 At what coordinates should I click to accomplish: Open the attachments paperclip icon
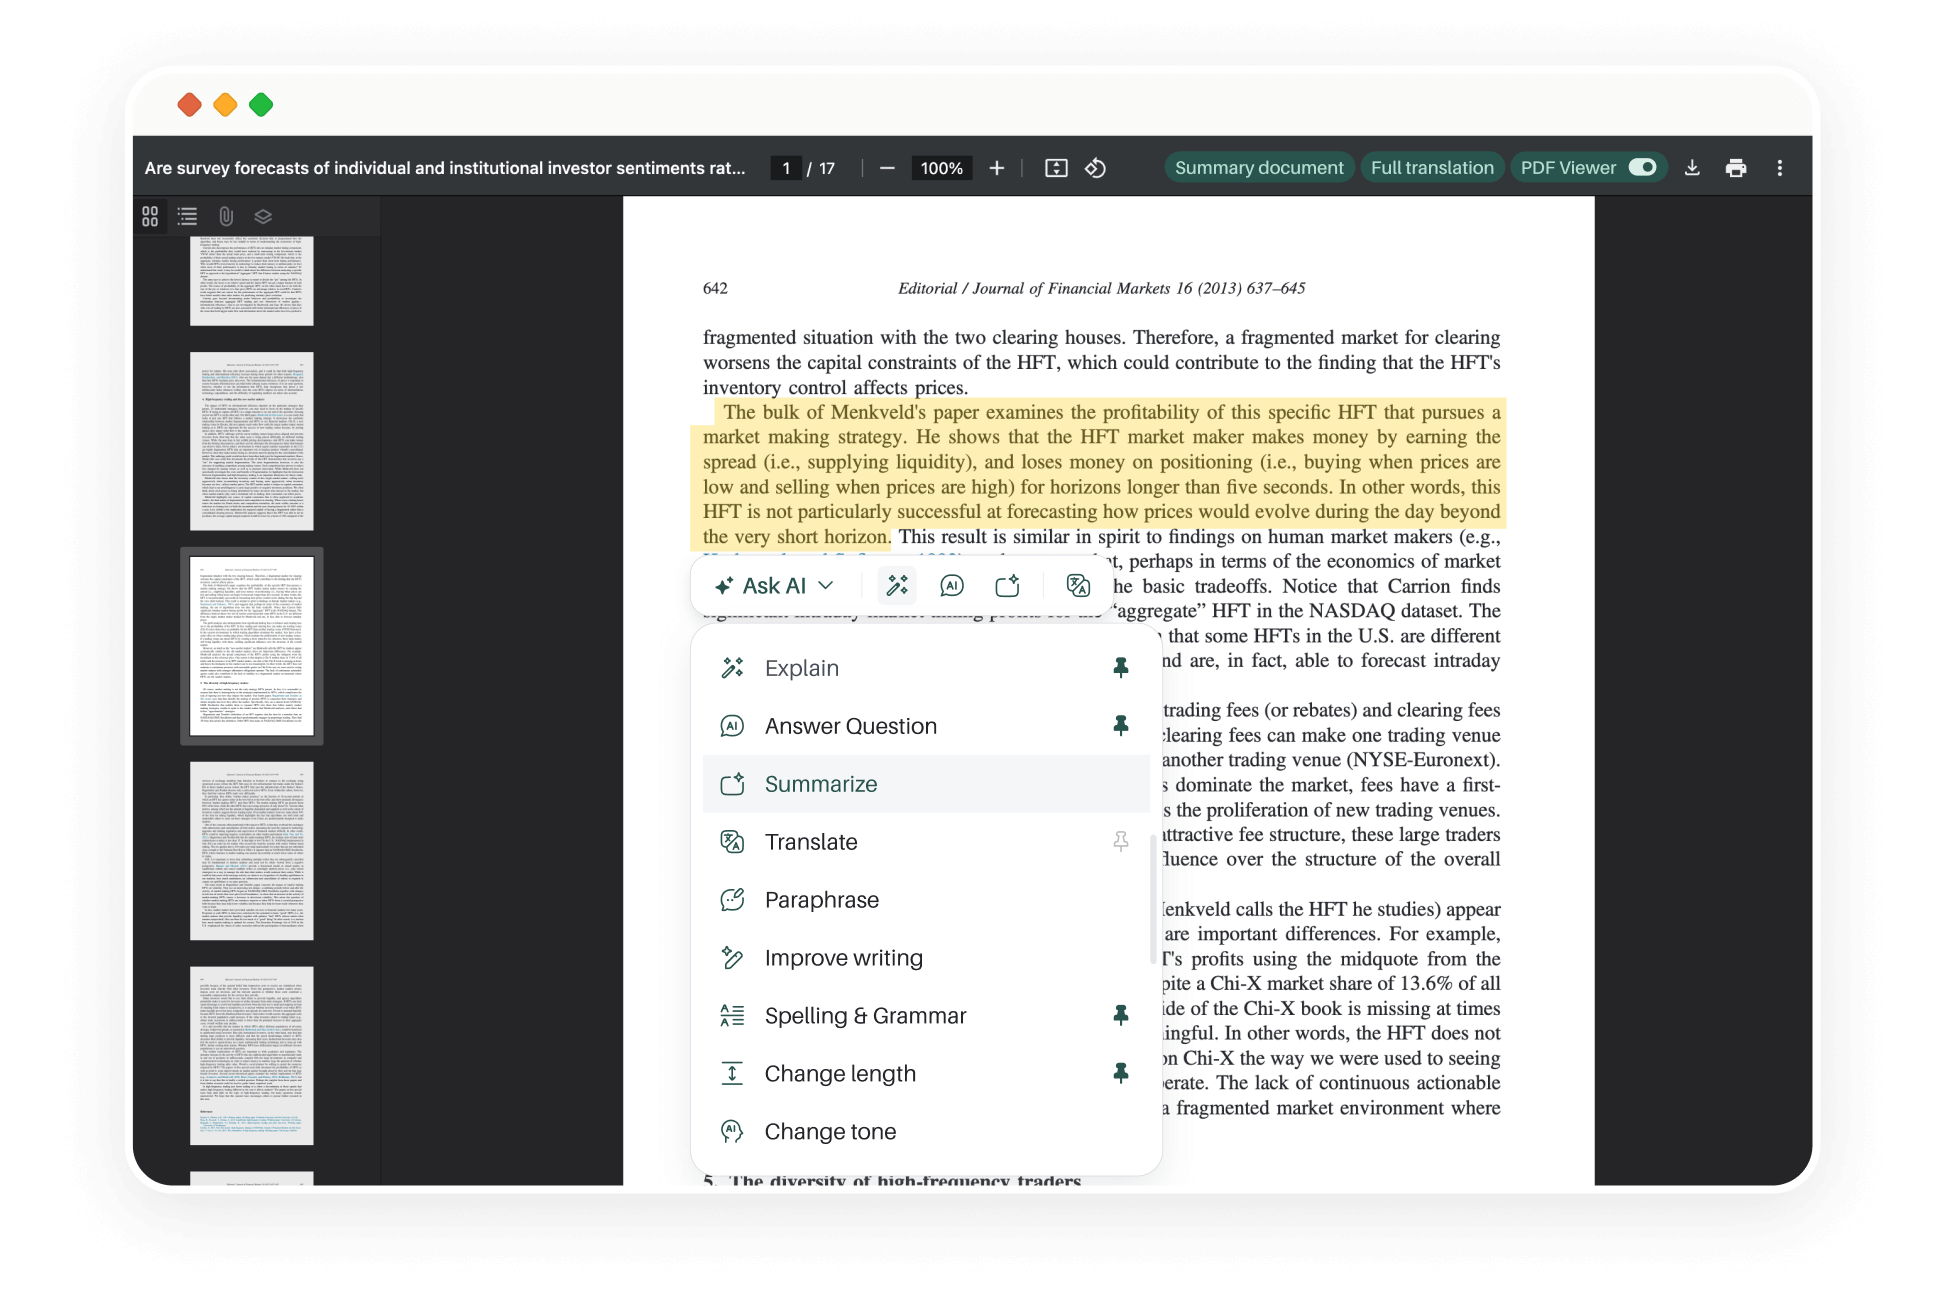pyautogui.click(x=226, y=216)
